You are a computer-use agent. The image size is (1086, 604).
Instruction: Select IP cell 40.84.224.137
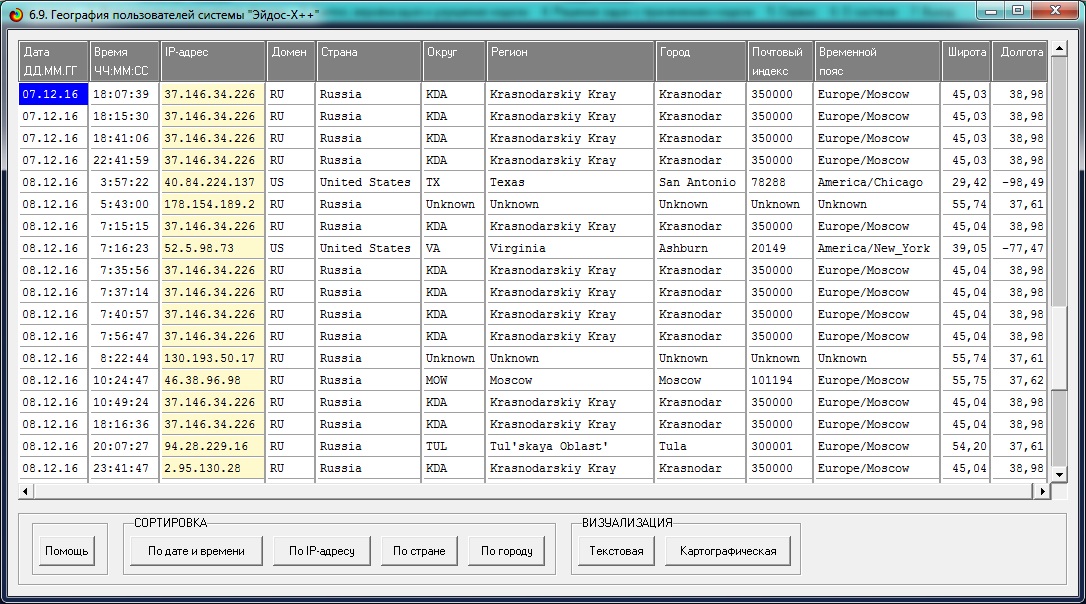(x=213, y=183)
